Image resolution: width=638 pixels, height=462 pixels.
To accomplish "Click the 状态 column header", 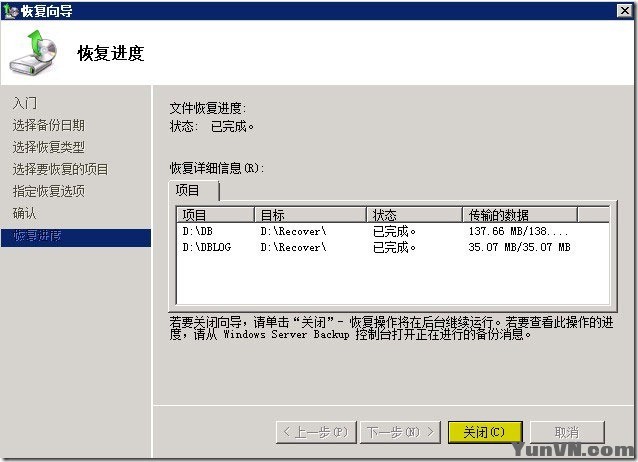I will click(414, 215).
